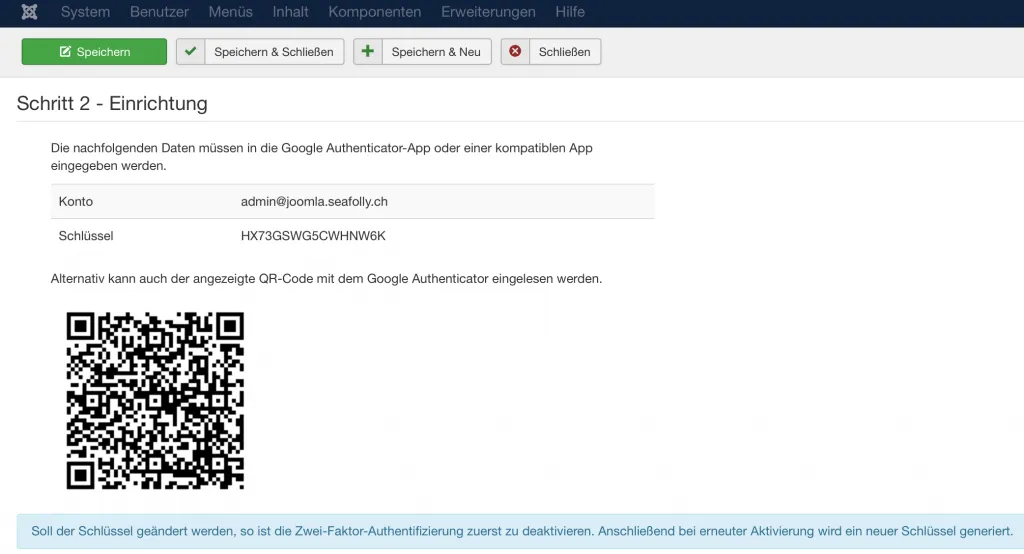Image resolution: width=1024 pixels, height=554 pixels.
Task: Select the account admin@joomla.seafolly.ch text
Action: click(314, 201)
